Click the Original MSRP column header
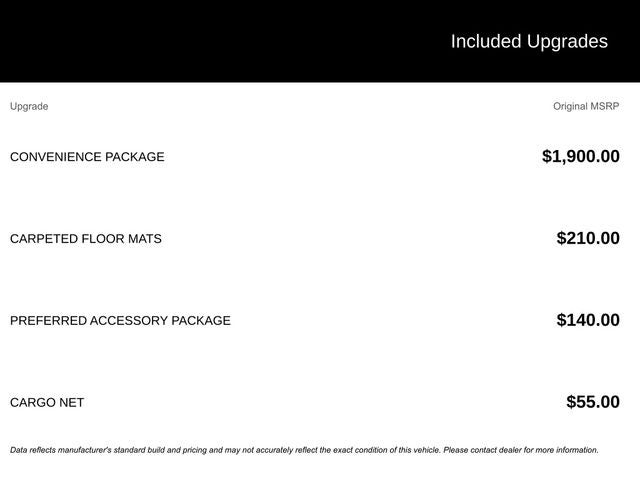The image size is (640, 480). point(586,106)
